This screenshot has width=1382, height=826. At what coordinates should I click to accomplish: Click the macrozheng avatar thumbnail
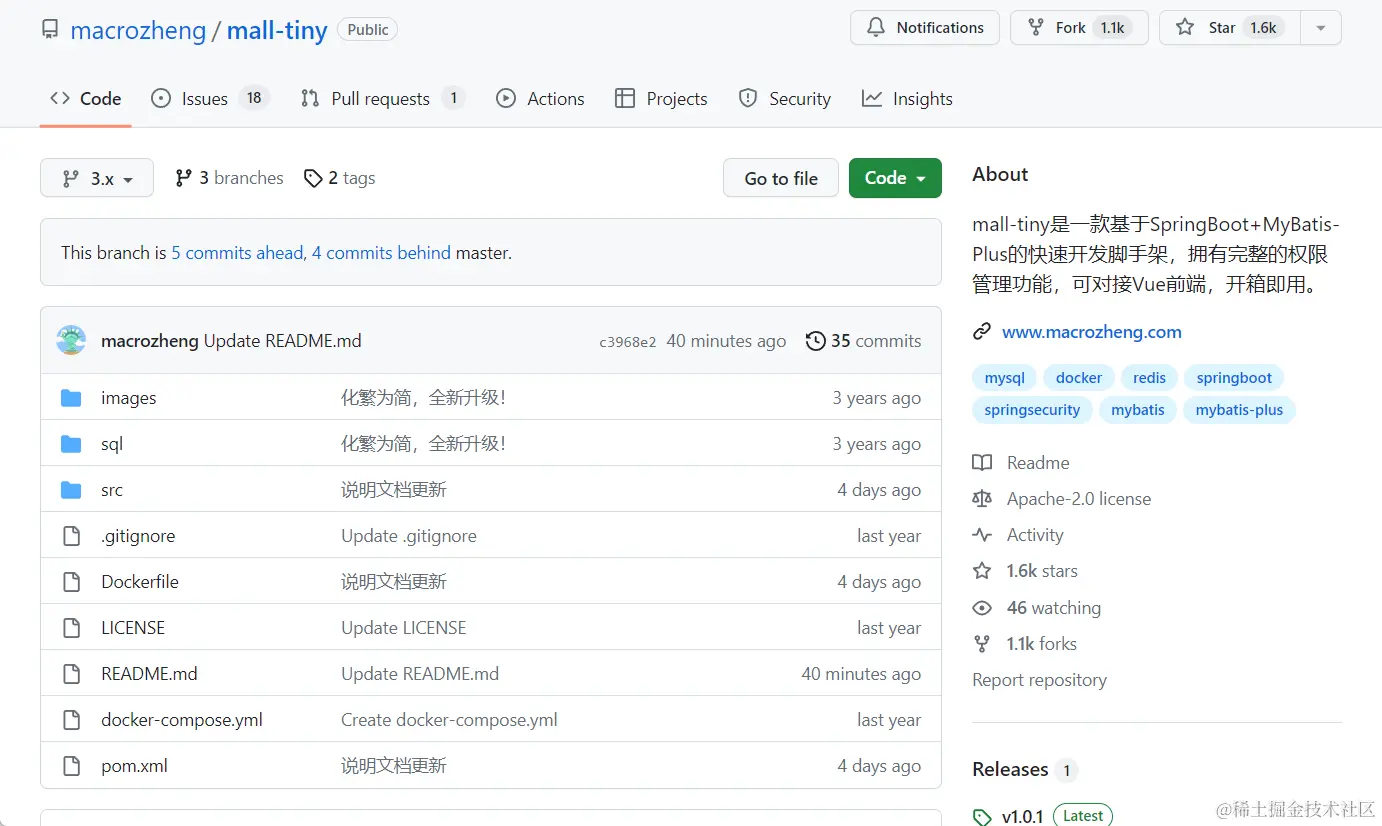pos(71,340)
